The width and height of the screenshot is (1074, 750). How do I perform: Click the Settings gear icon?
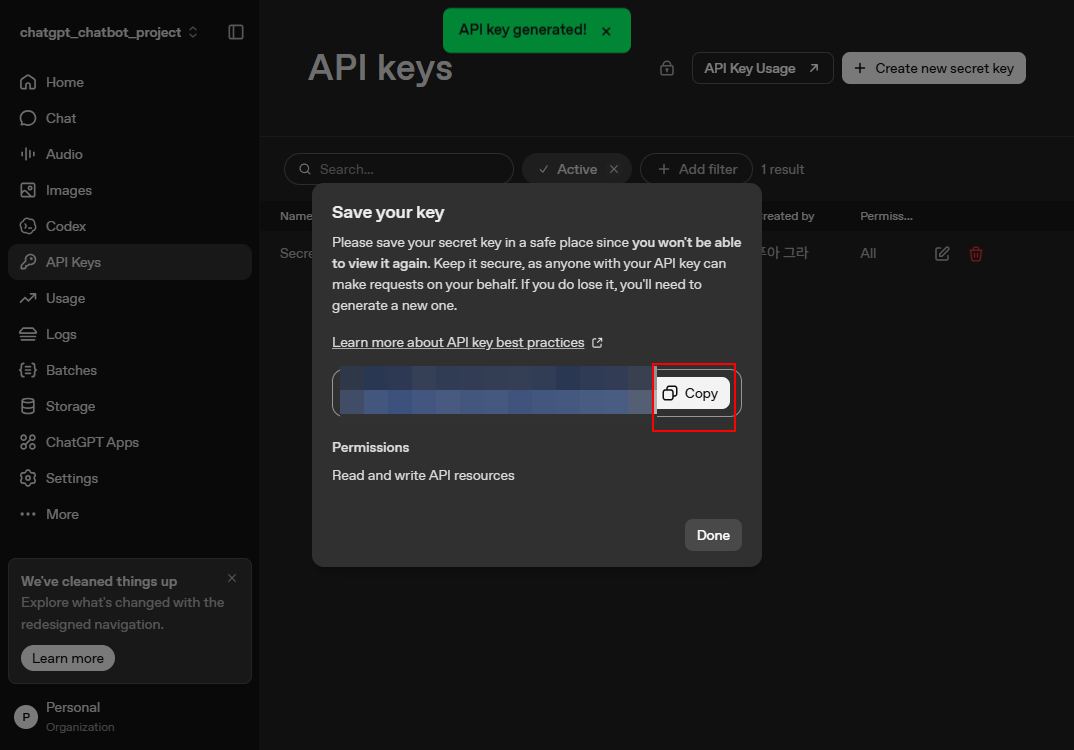pyautogui.click(x=28, y=478)
